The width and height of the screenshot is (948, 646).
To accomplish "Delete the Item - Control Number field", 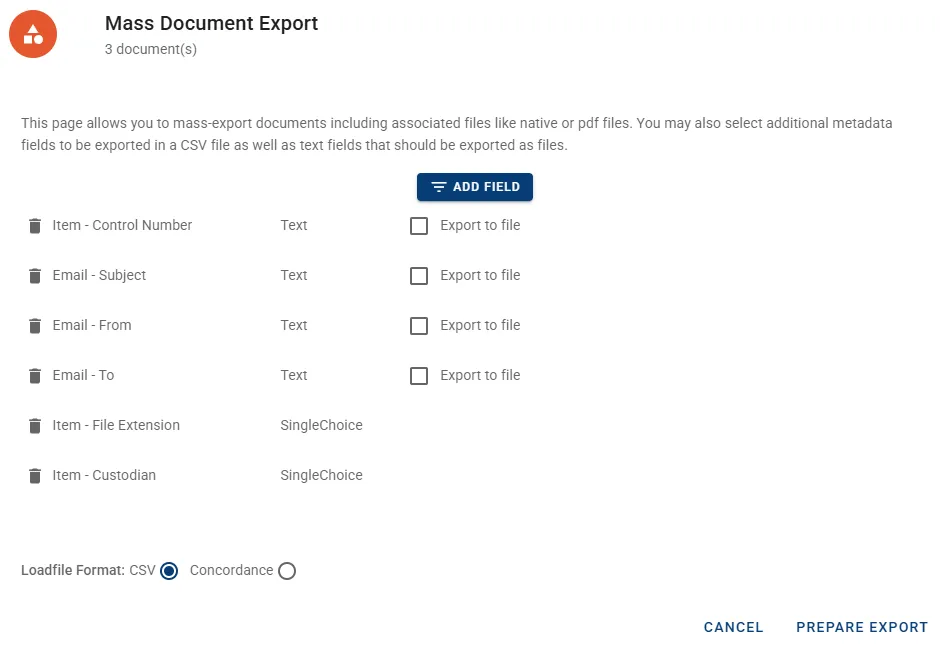I will 35,226.
